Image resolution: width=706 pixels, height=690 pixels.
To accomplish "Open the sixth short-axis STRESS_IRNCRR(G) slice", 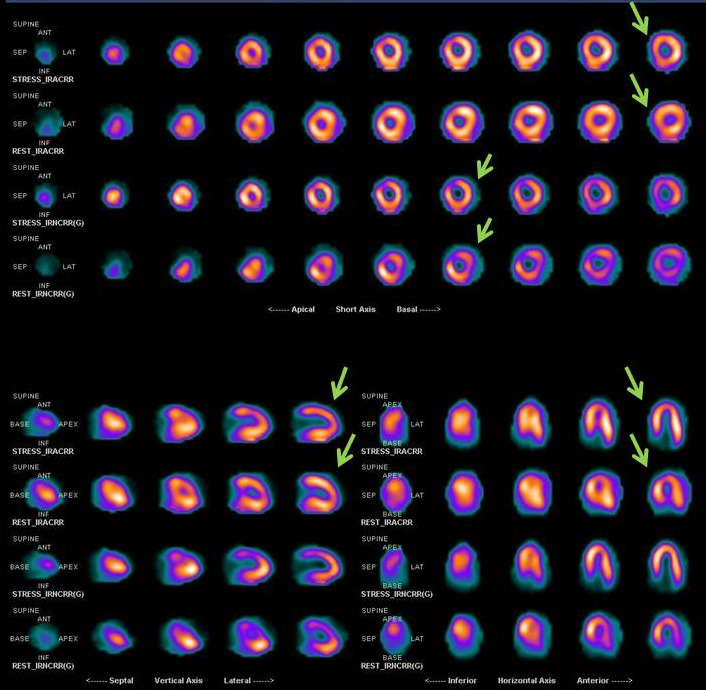I will [x=459, y=195].
